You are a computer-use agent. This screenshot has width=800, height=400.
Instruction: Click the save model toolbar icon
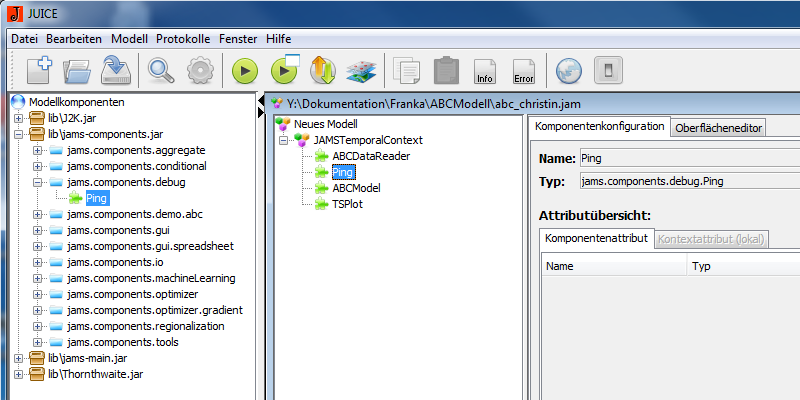[116, 70]
